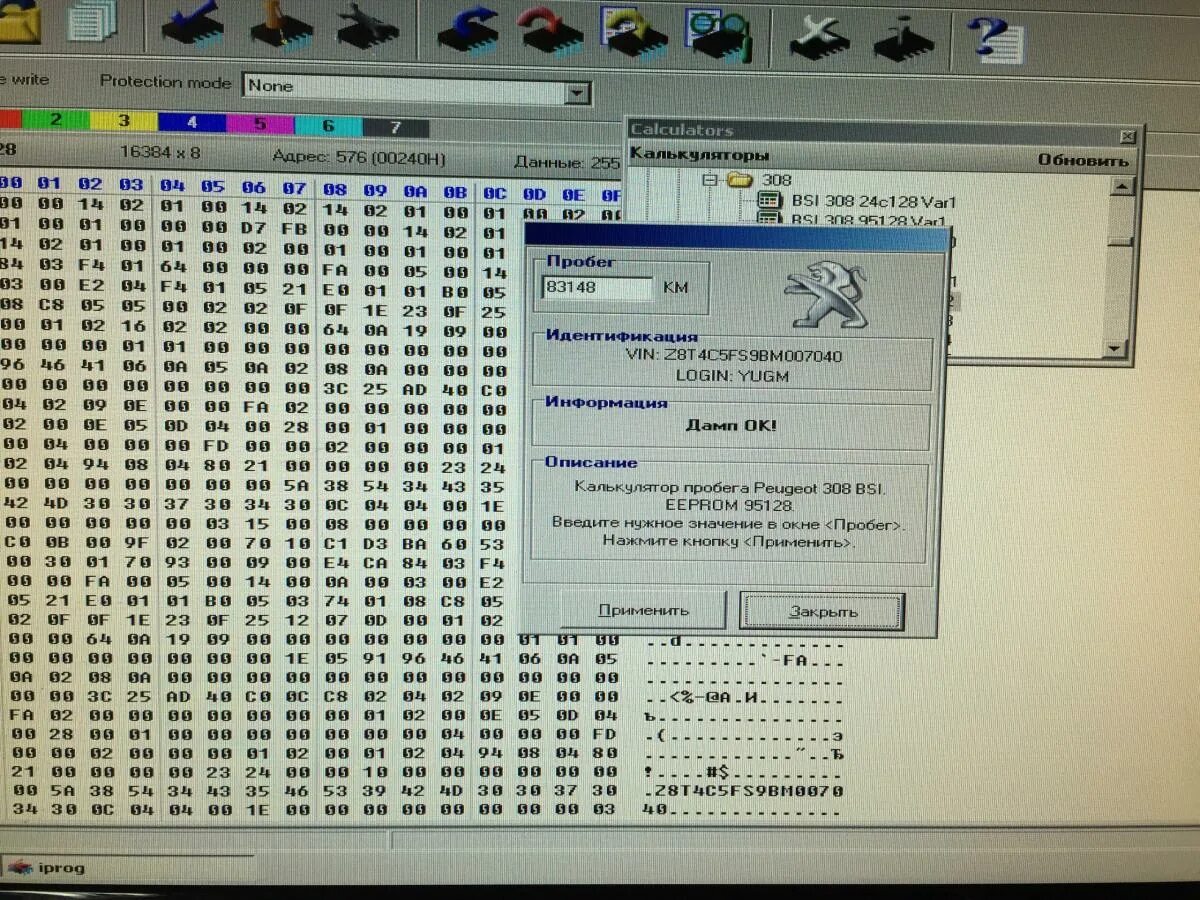1200x900 pixels.
Task: Click ASCII text .Z8T4C5FS9BM0070
Action: click(x=743, y=792)
